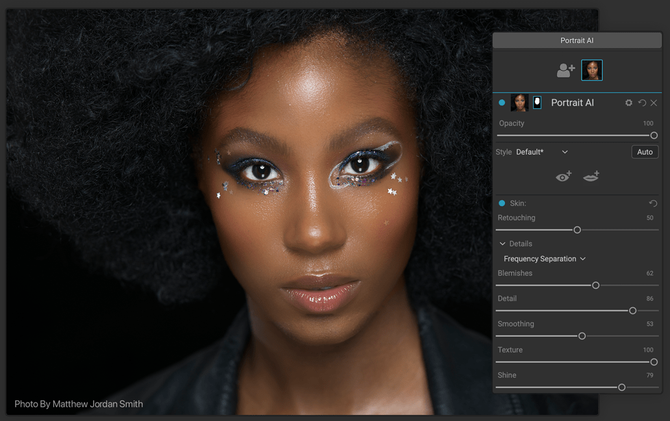
Task: Reset the Skin section settings
Action: (653, 203)
